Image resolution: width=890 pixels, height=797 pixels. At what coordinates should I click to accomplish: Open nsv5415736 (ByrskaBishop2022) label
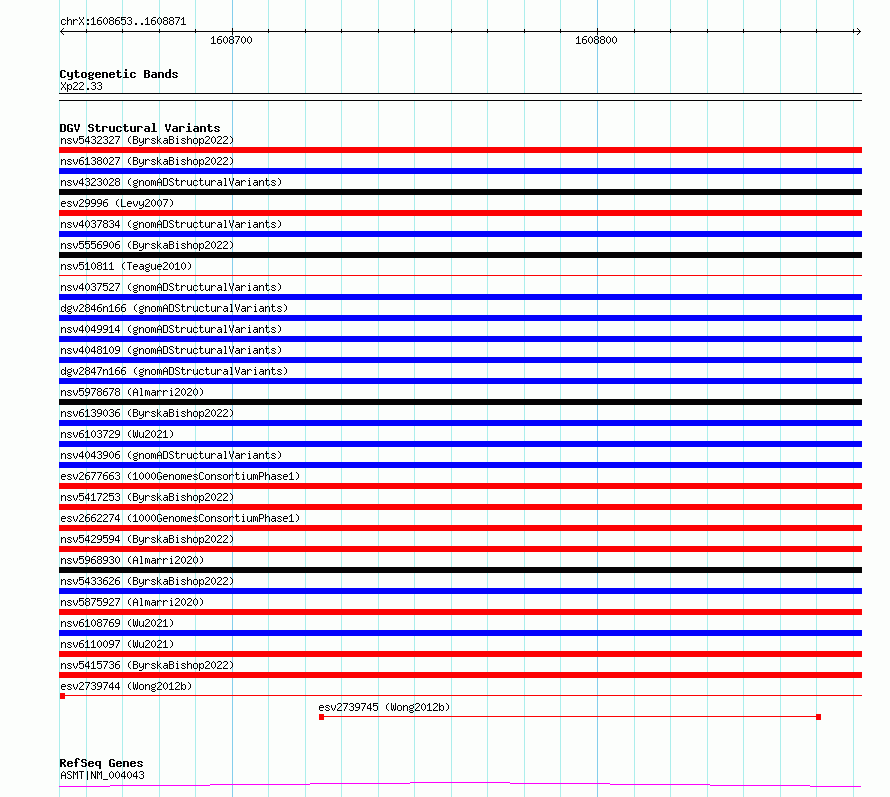147,665
